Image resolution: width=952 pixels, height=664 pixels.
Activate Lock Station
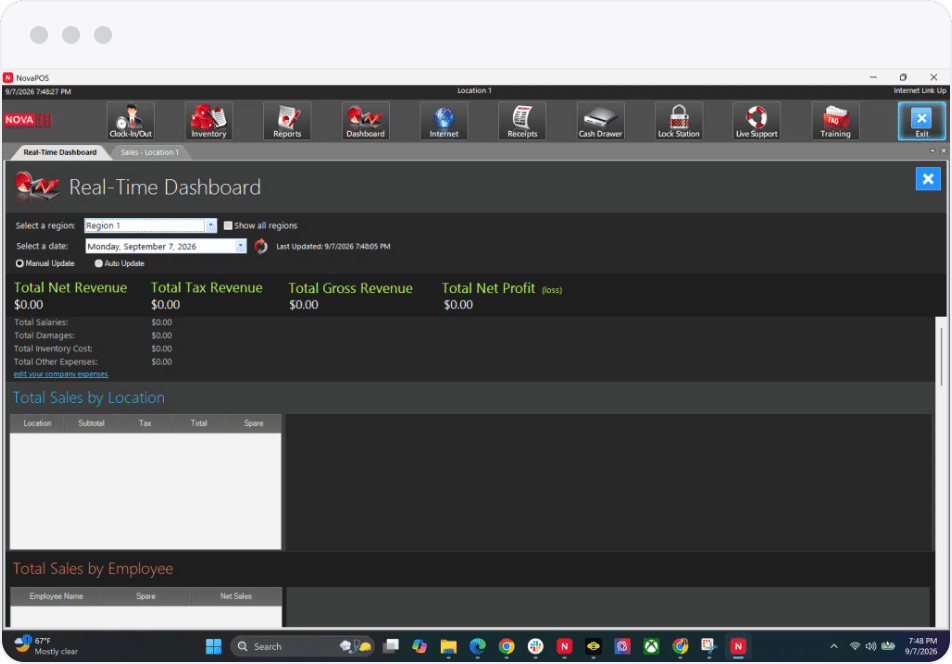(x=679, y=121)
